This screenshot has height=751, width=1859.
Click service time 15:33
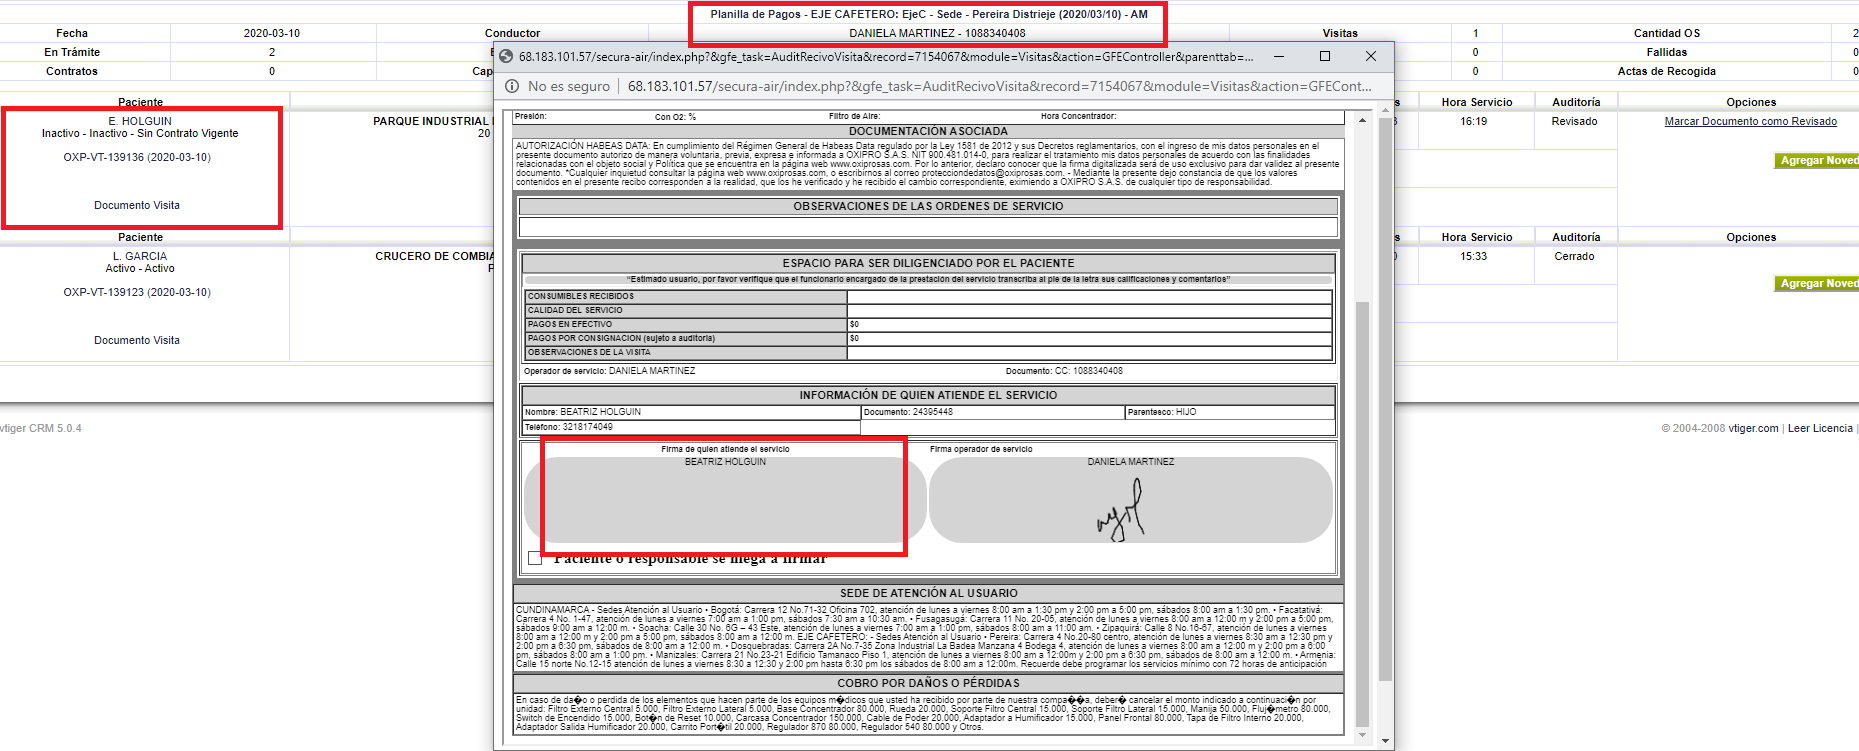[x=1473, y=256]
